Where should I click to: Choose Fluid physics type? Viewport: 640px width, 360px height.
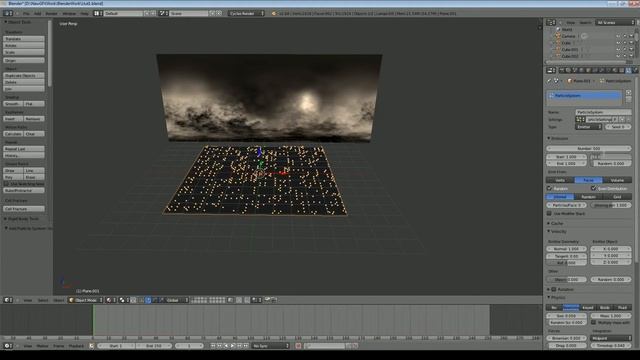click(x=622, y=307)
